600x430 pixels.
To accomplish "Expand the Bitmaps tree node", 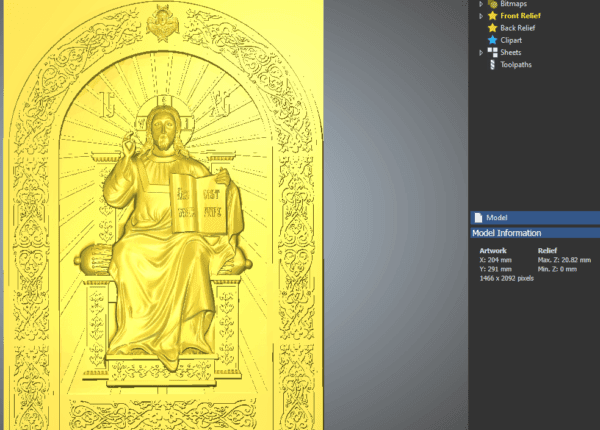I will tap(481, 4).
